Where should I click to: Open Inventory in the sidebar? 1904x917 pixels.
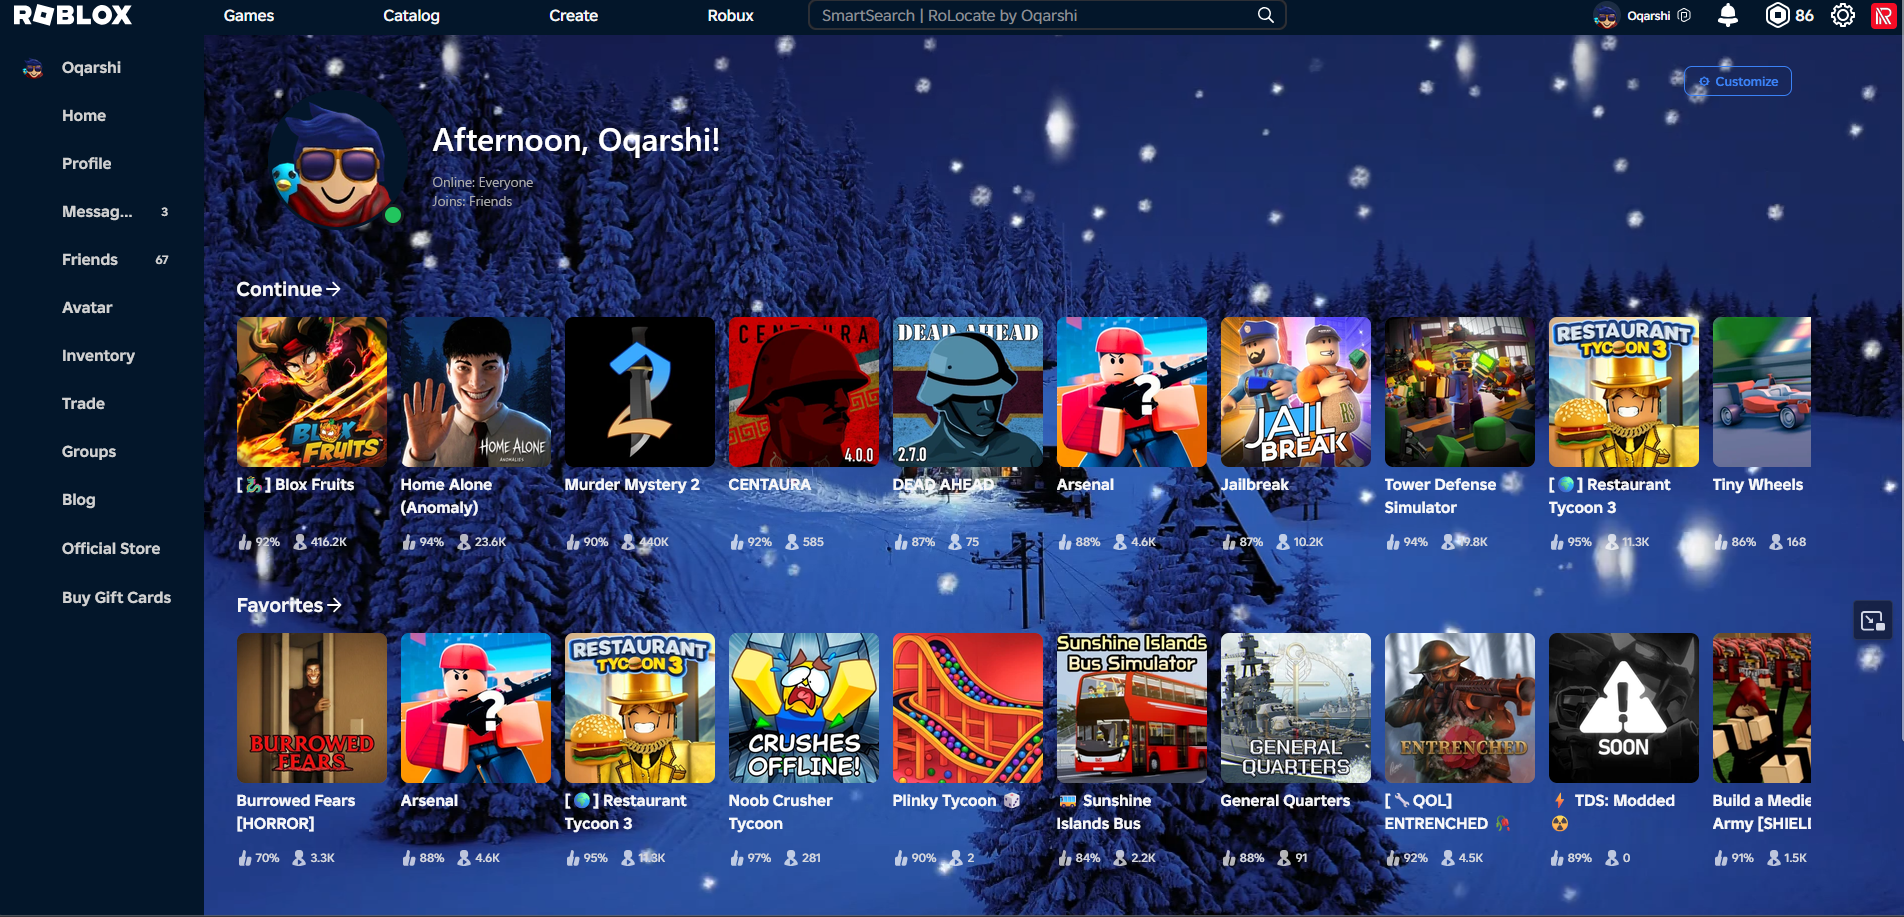tap(98, 355)
